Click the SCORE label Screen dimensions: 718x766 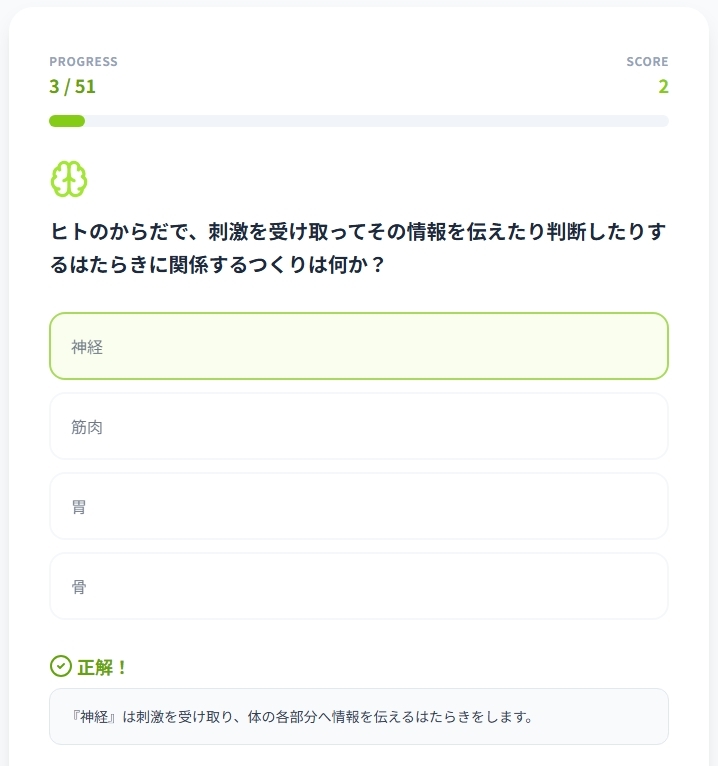point(647,62)
